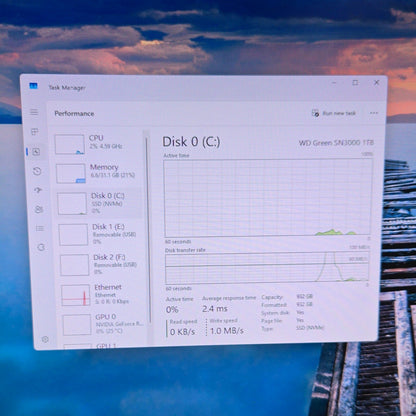The image size is (416, 416).
Task: Select the Ethernet performance item
Action: (101, 295)
